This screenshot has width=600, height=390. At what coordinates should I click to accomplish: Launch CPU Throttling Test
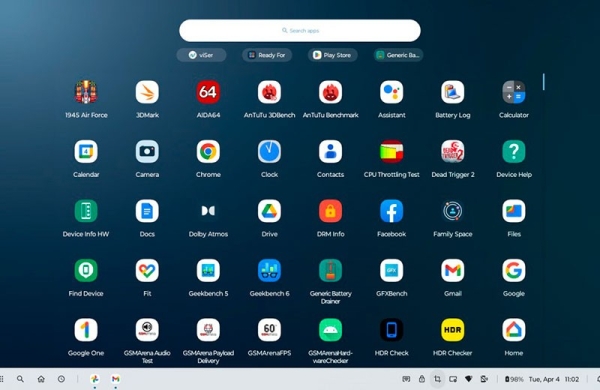[391, 152]
